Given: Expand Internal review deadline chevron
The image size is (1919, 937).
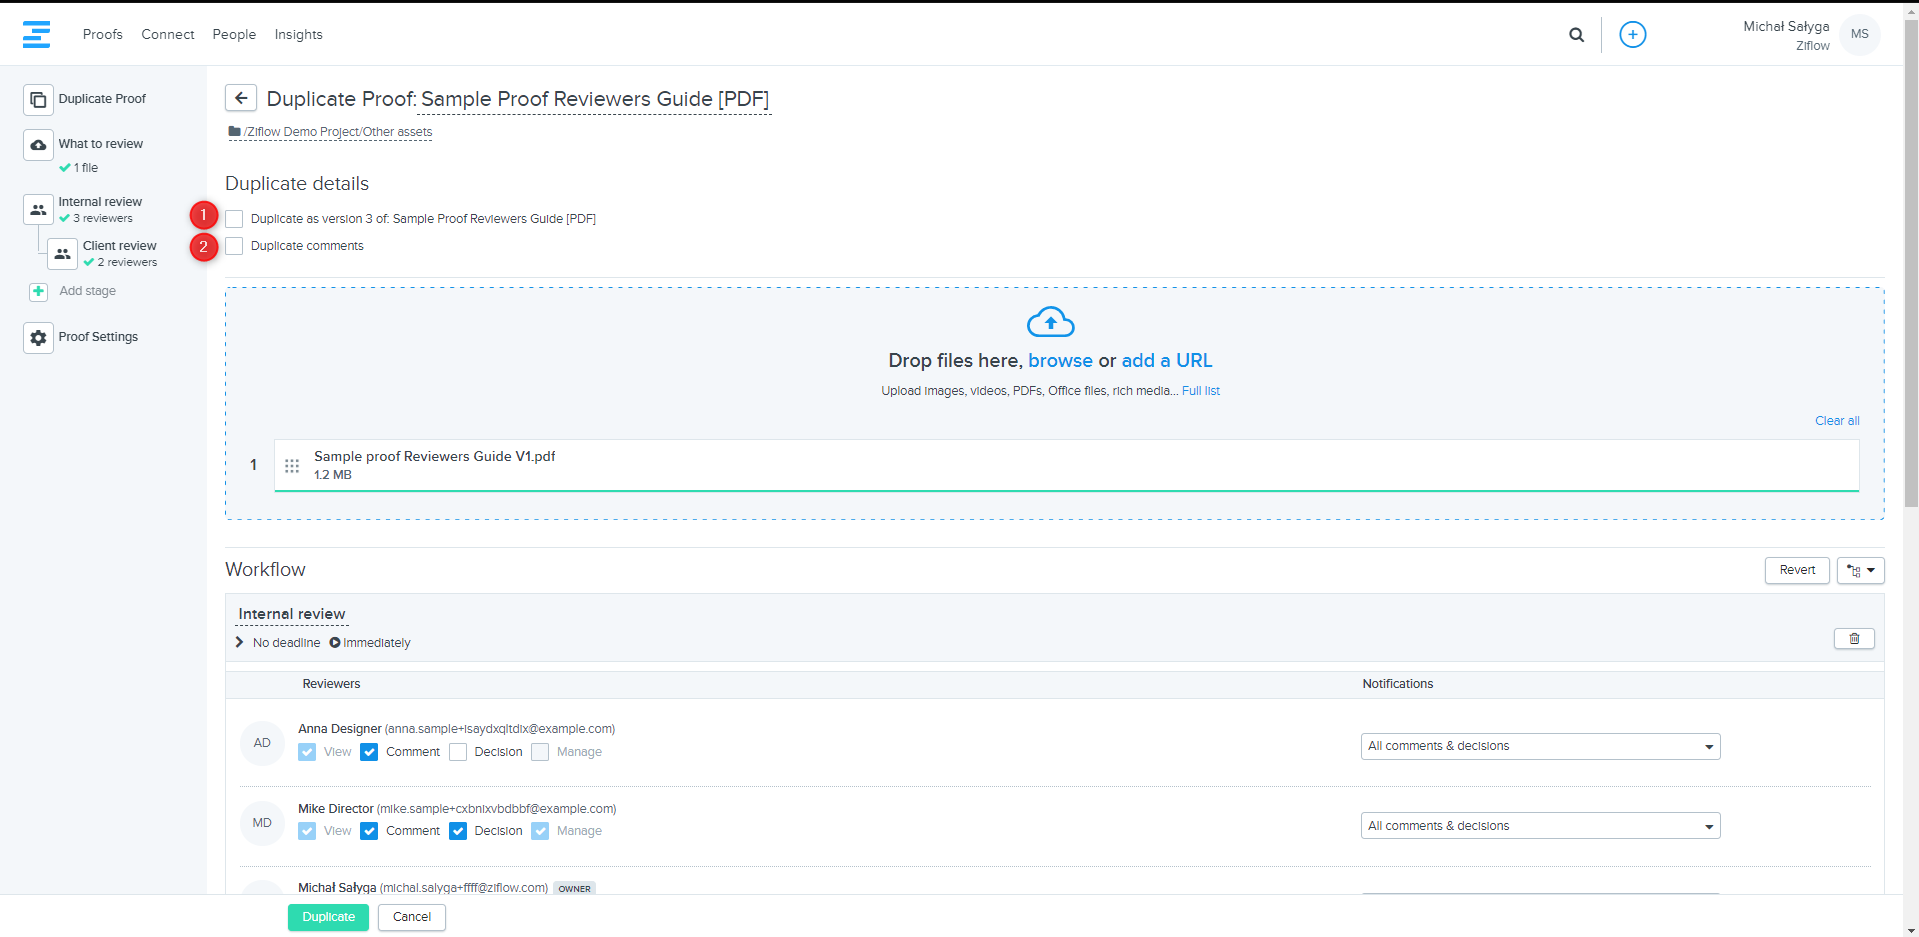Looking at the screenshot, I should (x=240, y=642).
